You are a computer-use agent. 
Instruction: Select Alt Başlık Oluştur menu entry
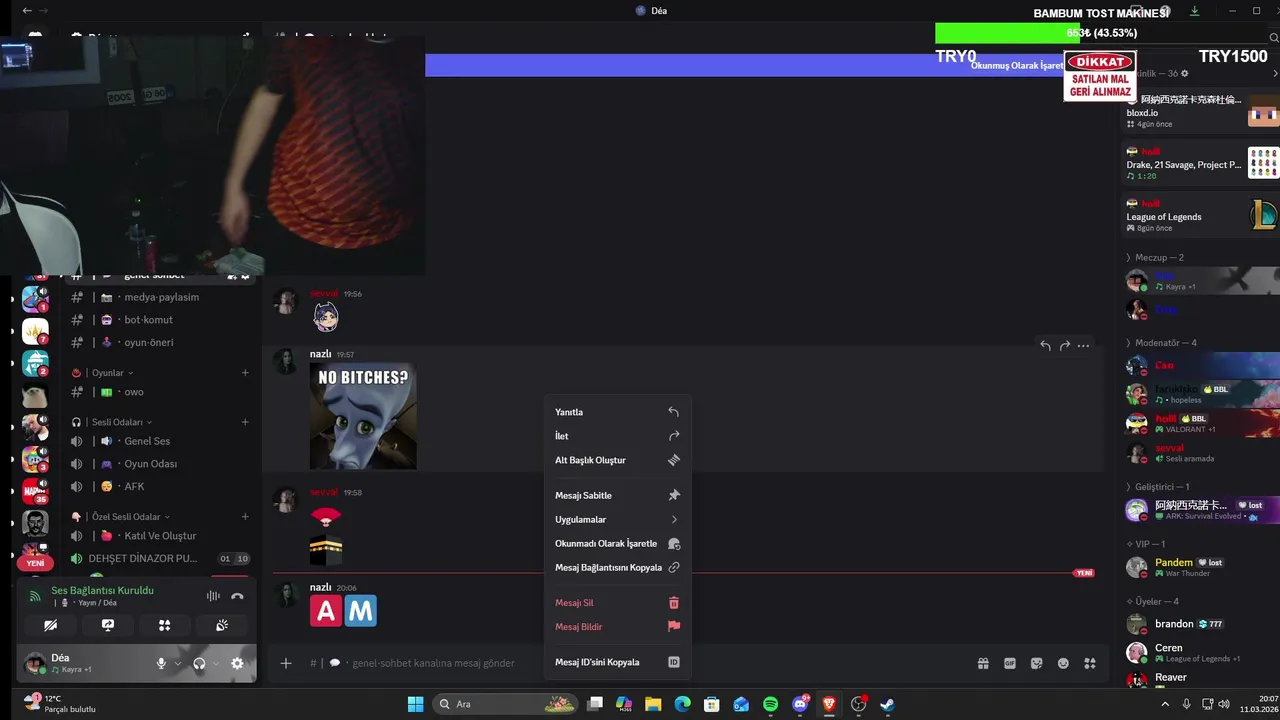pos(617,460)
